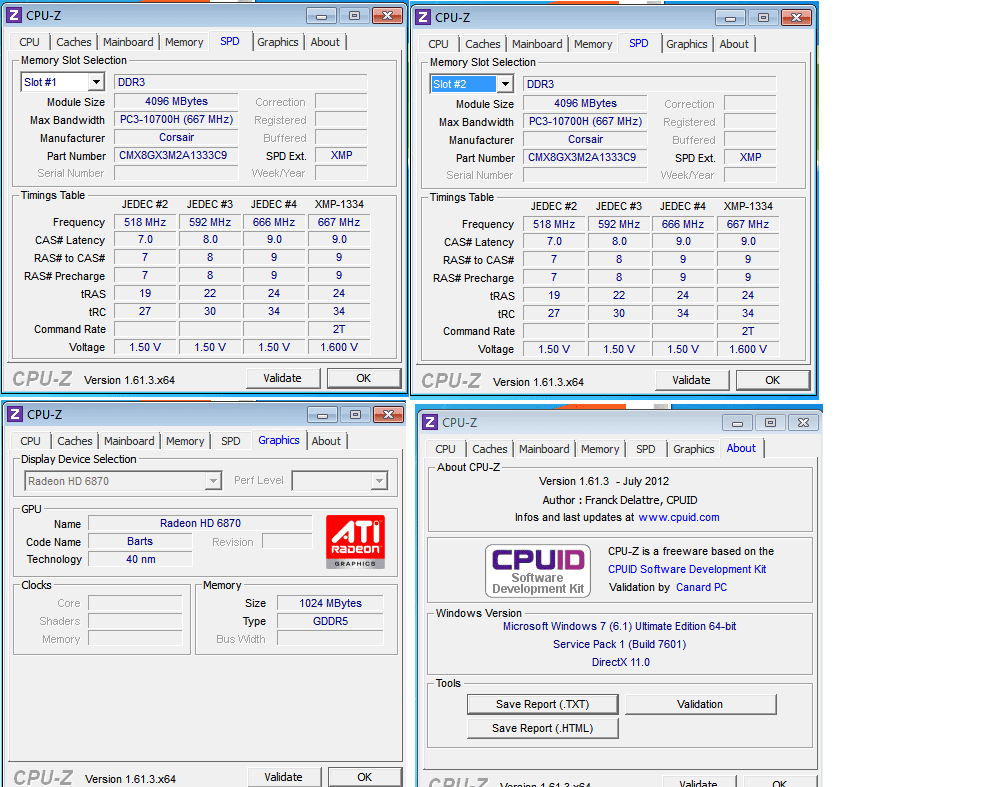
Task: Click OK in Slot #1 window
Action: pyautogui.click(x=364, y=378)
